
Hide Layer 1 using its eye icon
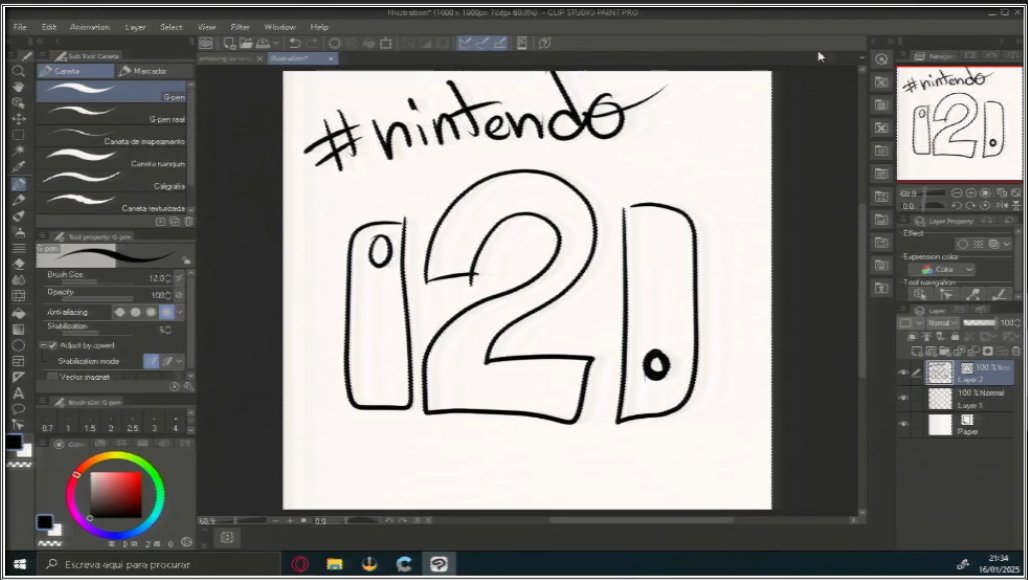pyautogui.click(x=903, y=398)
